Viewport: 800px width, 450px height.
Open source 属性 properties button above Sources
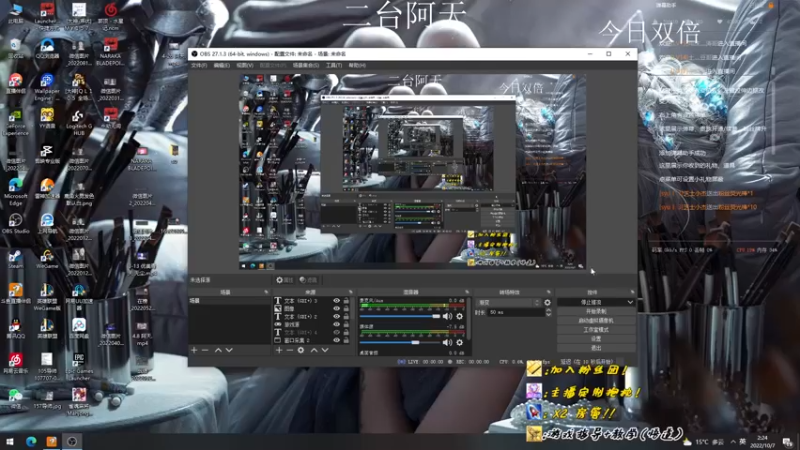click(x=285, y=280)
